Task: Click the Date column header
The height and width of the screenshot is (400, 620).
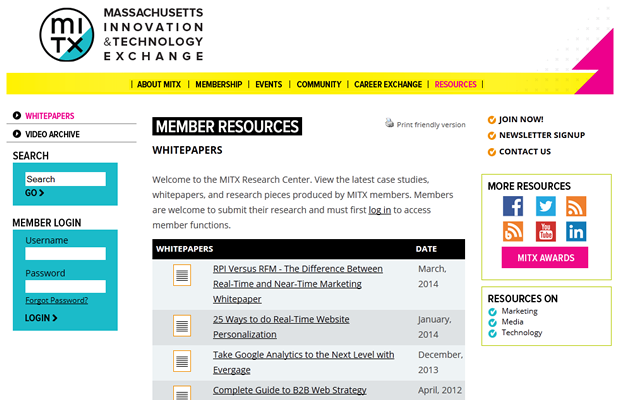Action: (x=426, y=249)
